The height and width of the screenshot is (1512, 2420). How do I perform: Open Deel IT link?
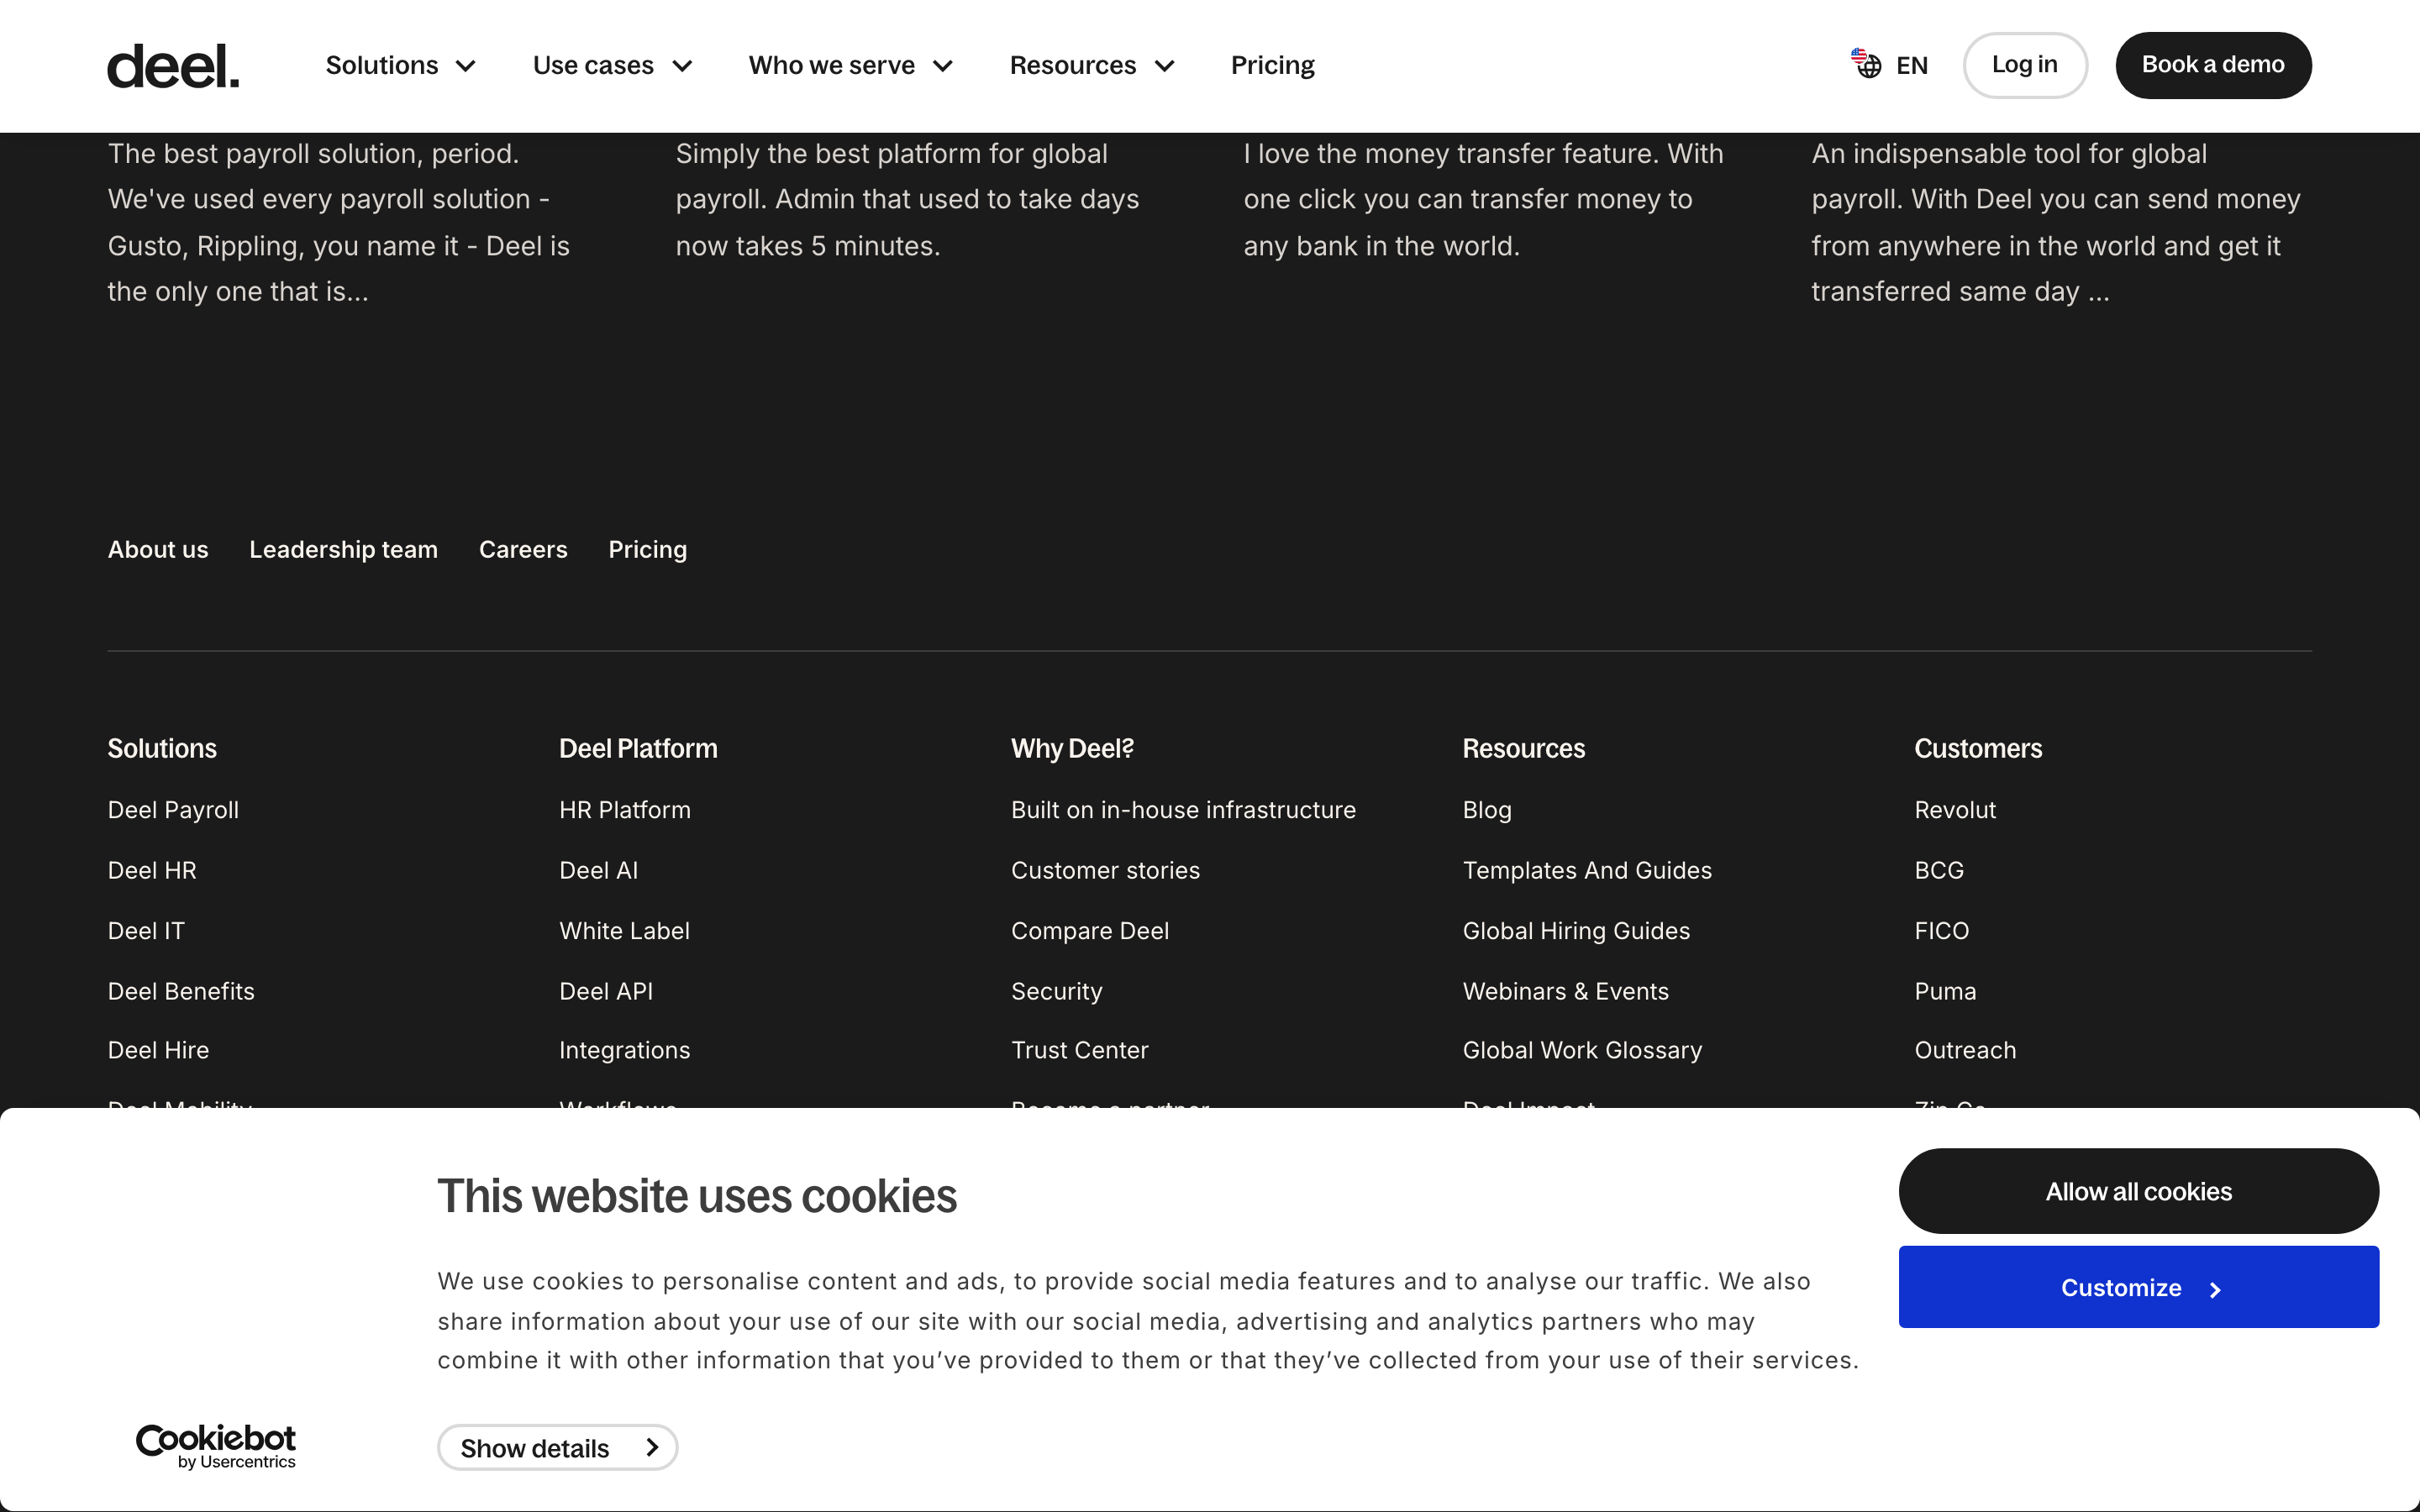coord(146,931)
